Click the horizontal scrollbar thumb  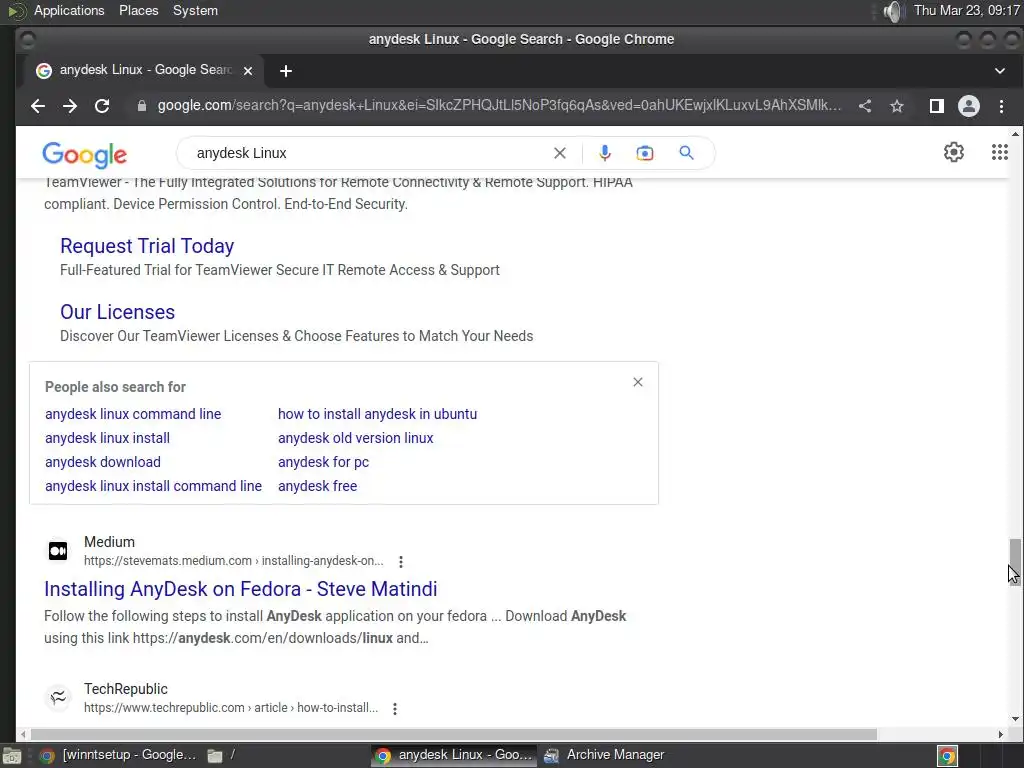click(453, 734)
